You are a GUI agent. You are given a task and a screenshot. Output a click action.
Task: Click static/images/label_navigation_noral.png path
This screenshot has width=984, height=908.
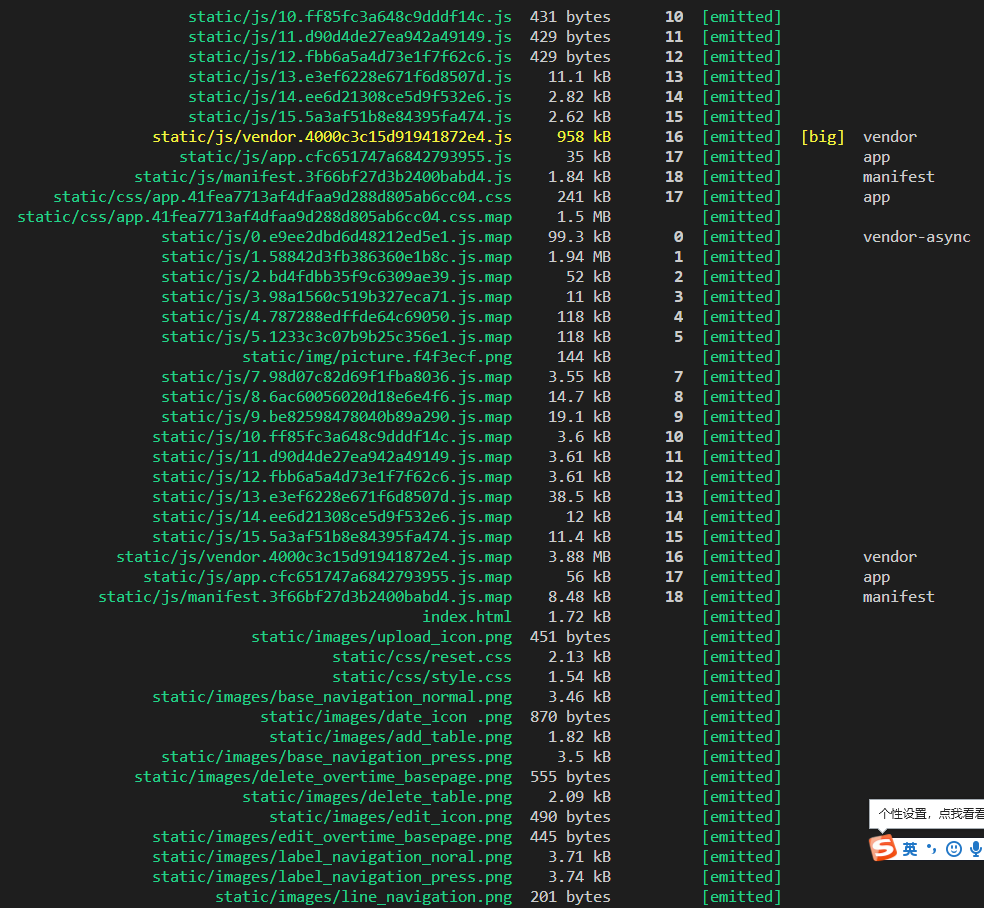click(332, 857)
